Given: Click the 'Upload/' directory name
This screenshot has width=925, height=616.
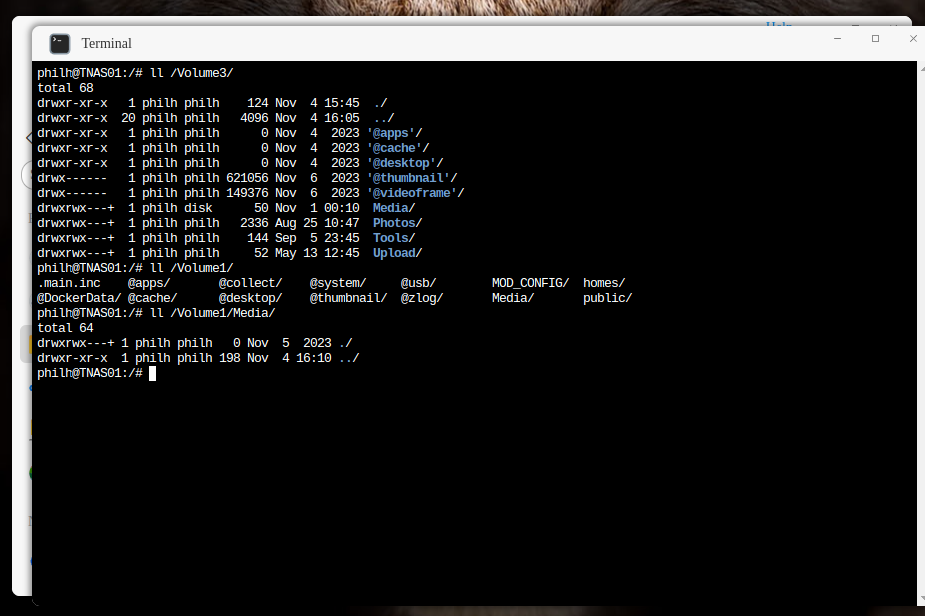Looking at the screenshot, I should 398,253.
